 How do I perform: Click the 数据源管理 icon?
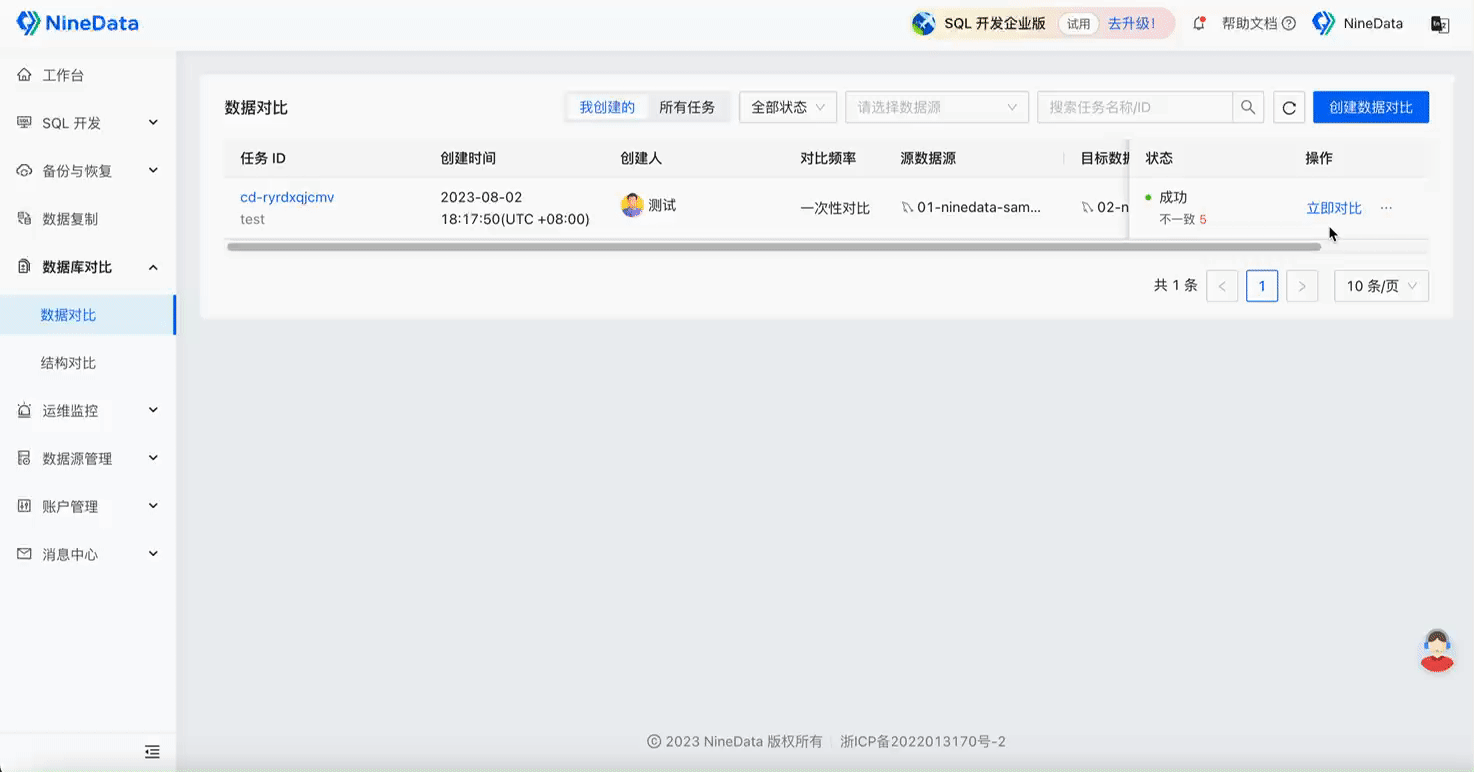point(24,458)
